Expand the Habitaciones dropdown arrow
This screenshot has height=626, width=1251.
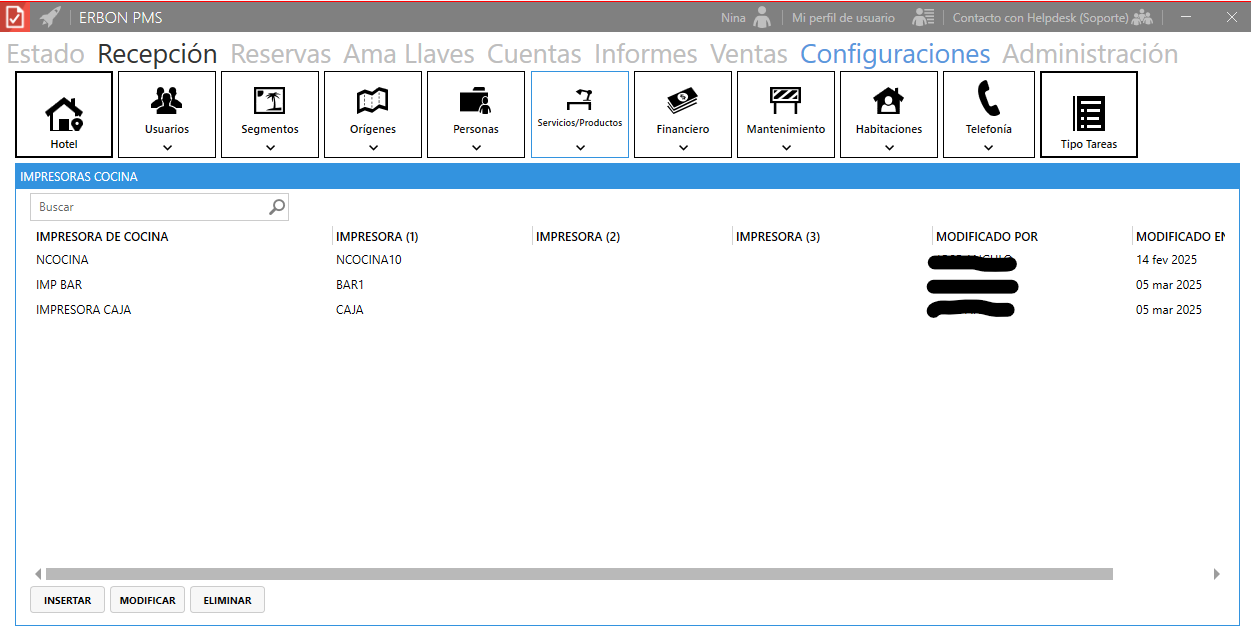(889, 148)
